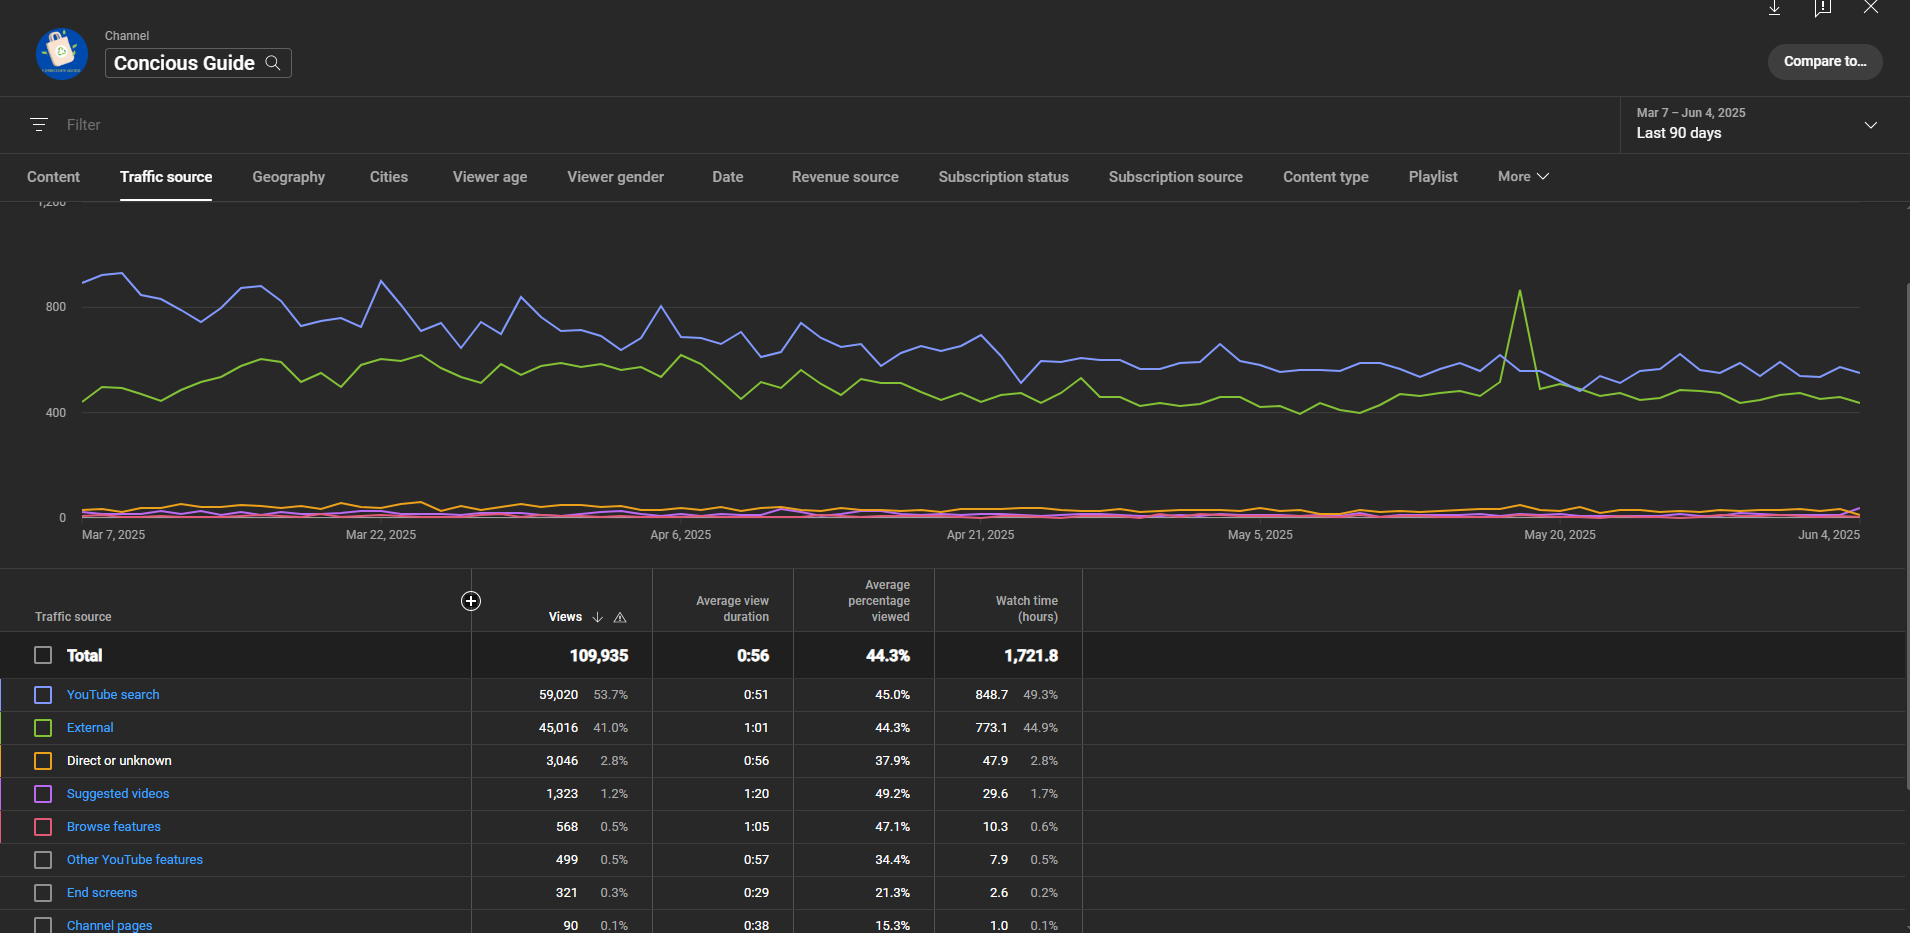Click the Views sort arrow icon
Image resolution: width=1910 pixels, height=933 pixels.
[x=598, y=617]
